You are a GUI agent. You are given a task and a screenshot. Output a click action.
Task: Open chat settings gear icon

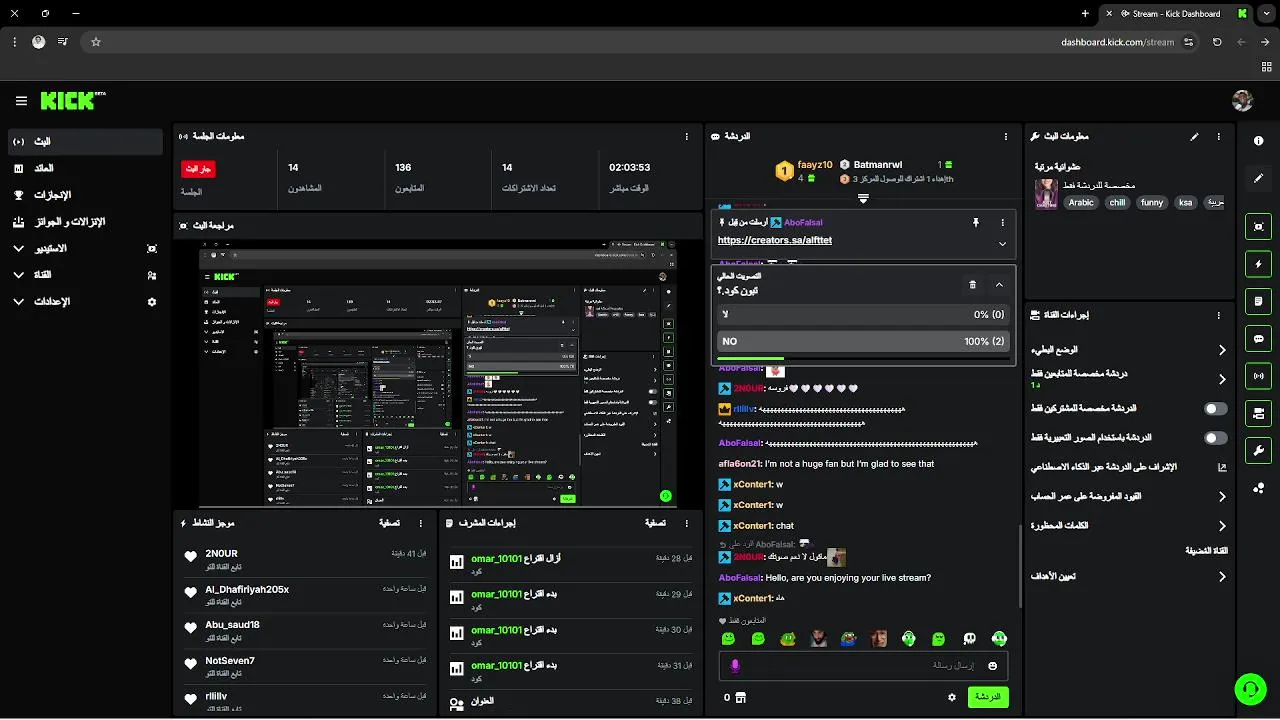pyautogui.click(x=952, y=697)
